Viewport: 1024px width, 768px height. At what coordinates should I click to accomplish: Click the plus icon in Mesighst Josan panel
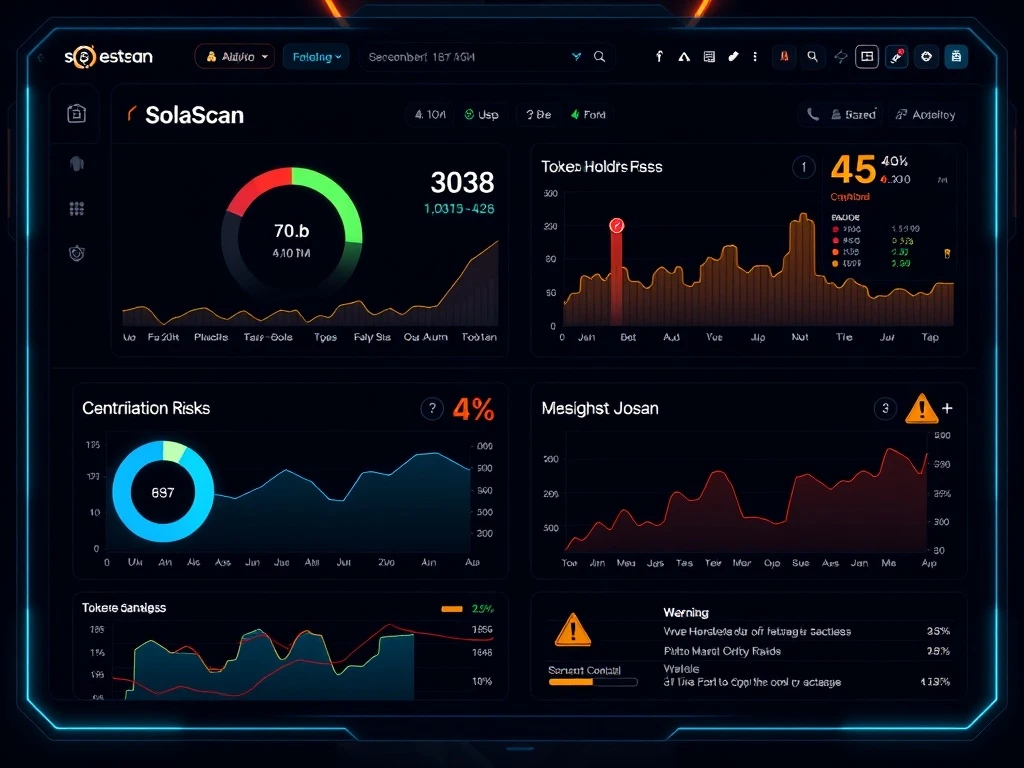pyautogui.click(x=947, y=408)
